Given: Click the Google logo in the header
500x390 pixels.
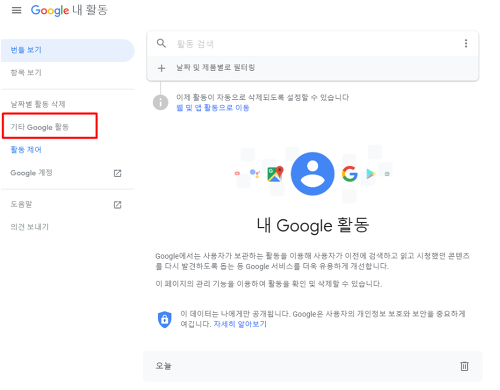Looking at the screenshot, I should (x=50, y=10).
